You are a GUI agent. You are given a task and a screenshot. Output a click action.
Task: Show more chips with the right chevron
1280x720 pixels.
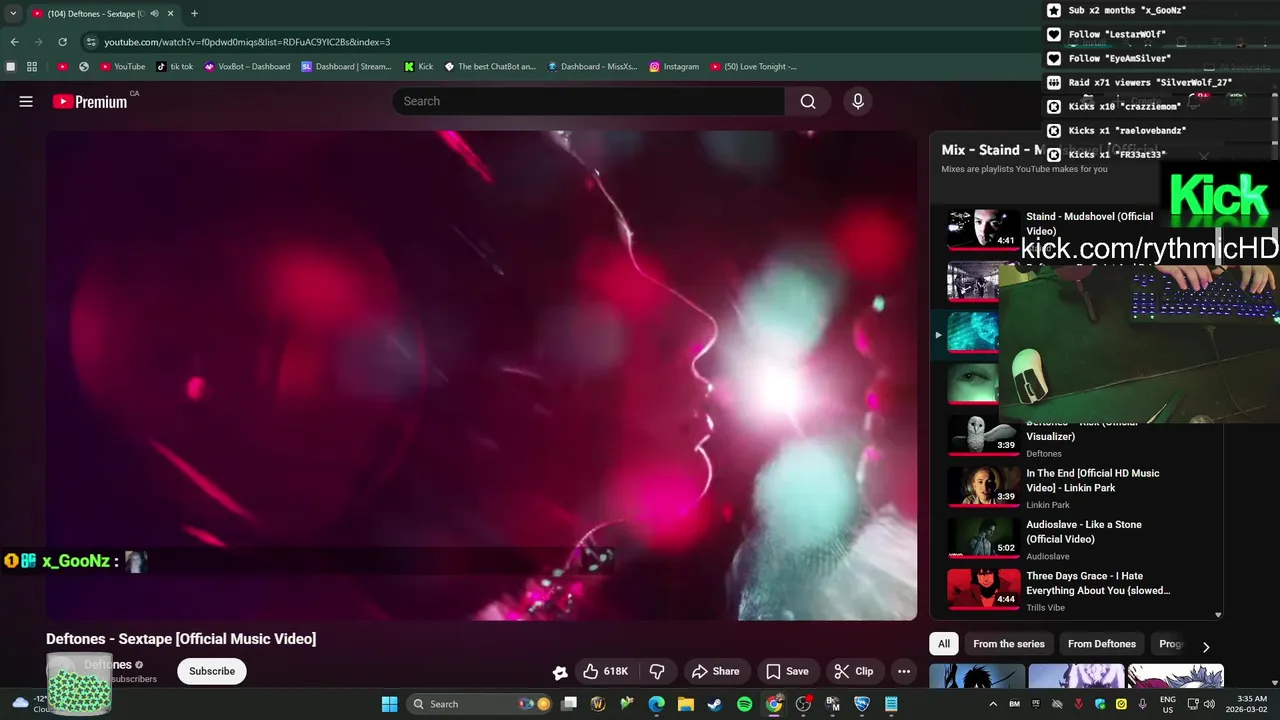1206,647
